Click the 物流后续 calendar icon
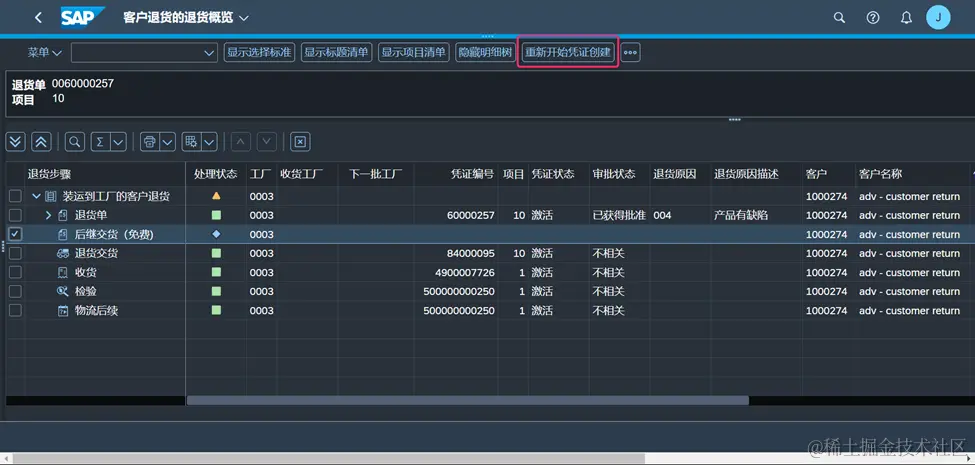This screenshot has width=975, height=465. [62, 311]
